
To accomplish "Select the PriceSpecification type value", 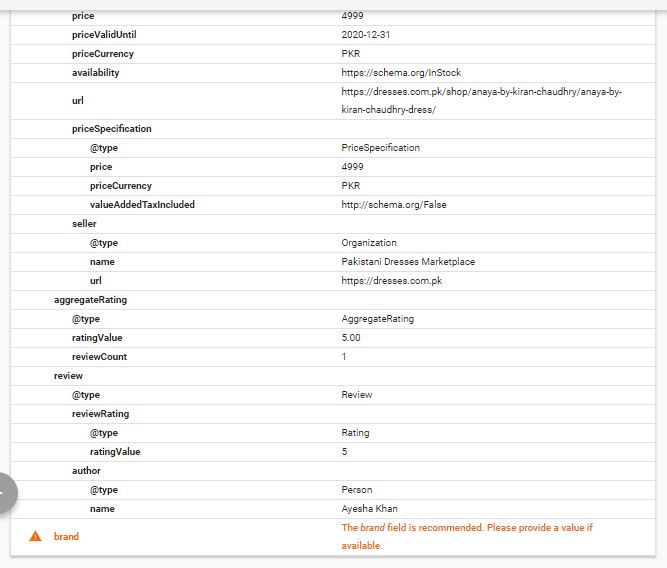I will [x=380, y=148].
